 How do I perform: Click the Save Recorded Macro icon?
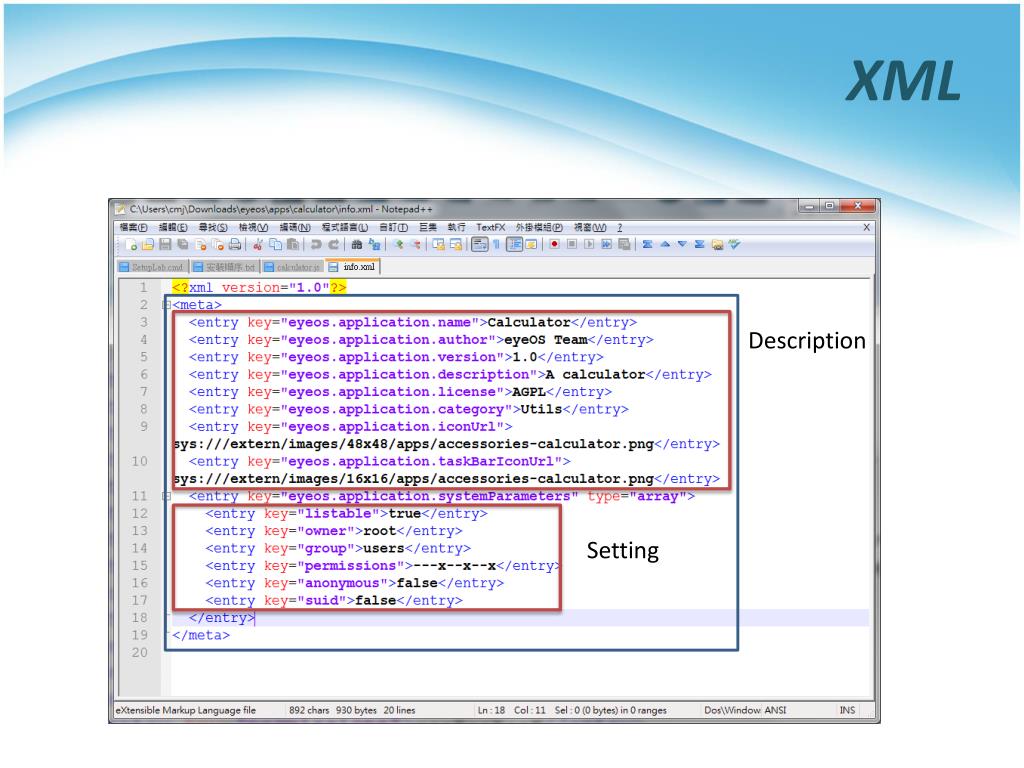pos(624,245)
